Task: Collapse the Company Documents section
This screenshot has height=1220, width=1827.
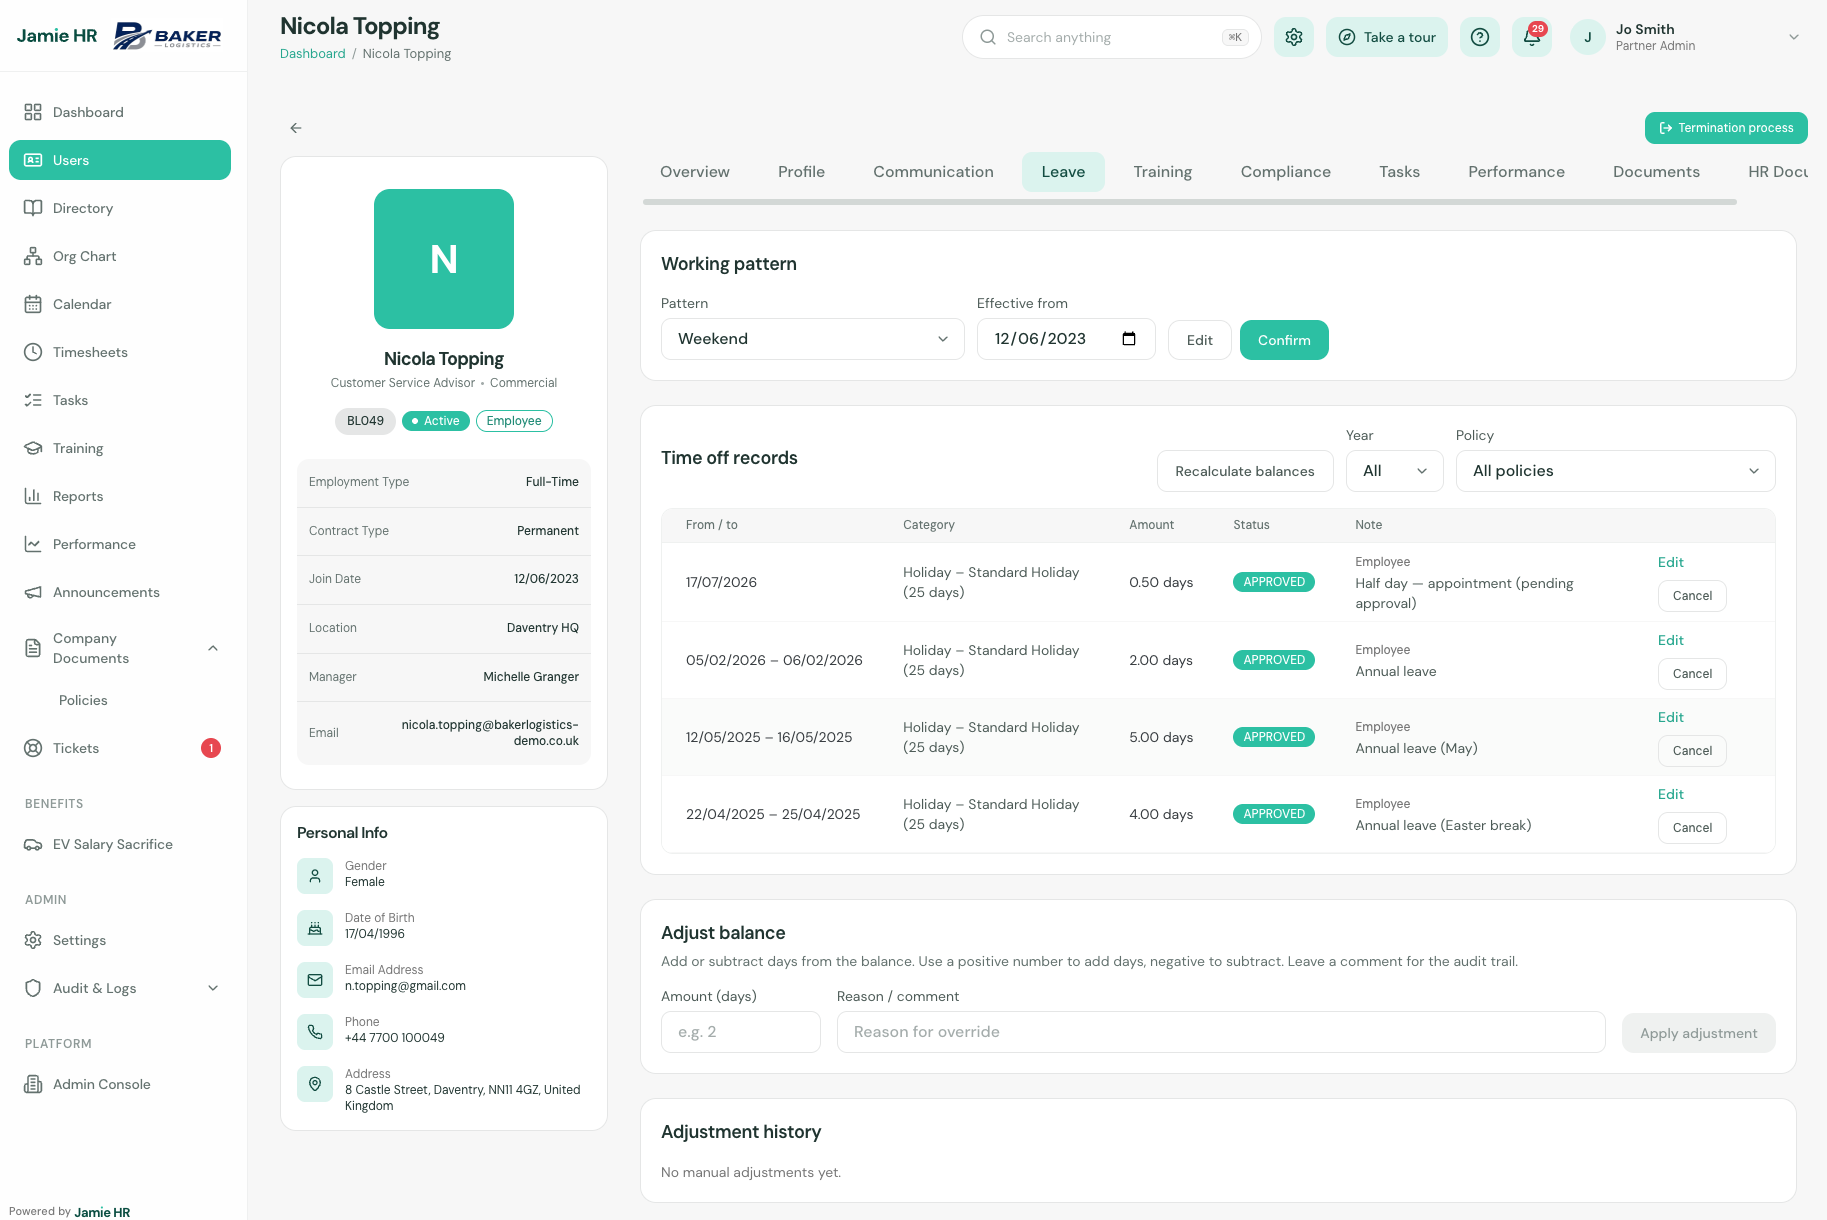Action: point(213,648)
